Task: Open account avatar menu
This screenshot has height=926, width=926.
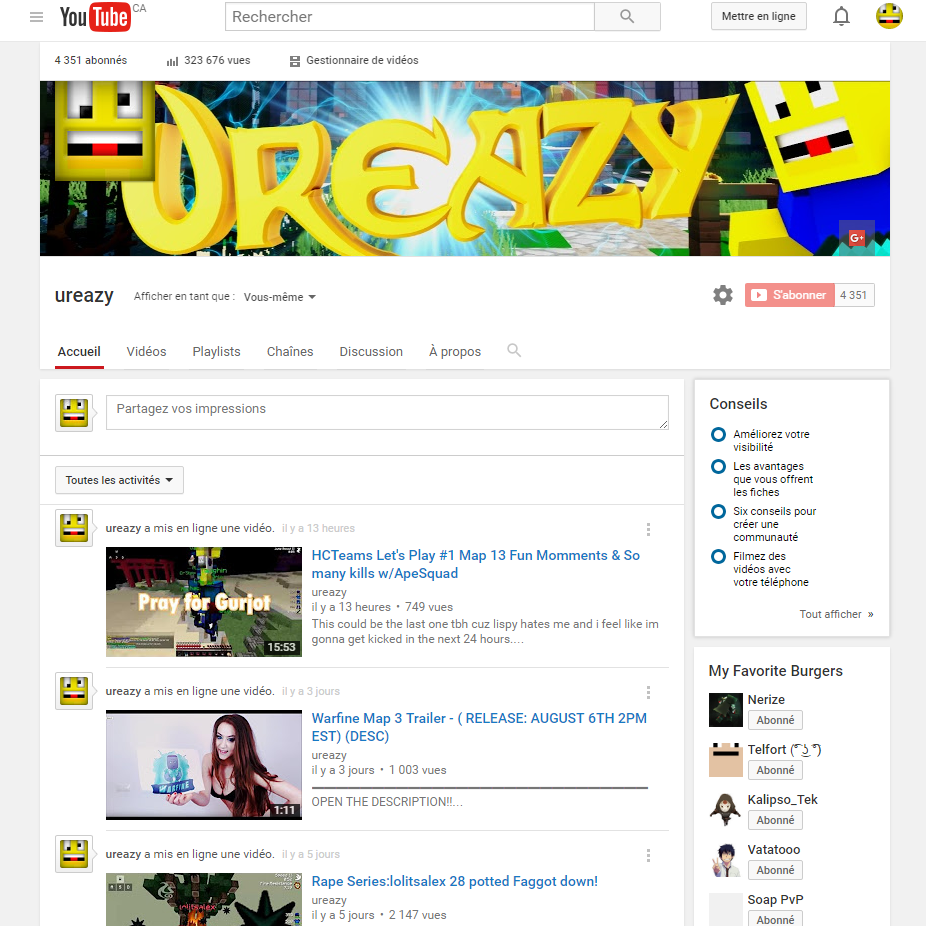Action: tap(889, 17)
